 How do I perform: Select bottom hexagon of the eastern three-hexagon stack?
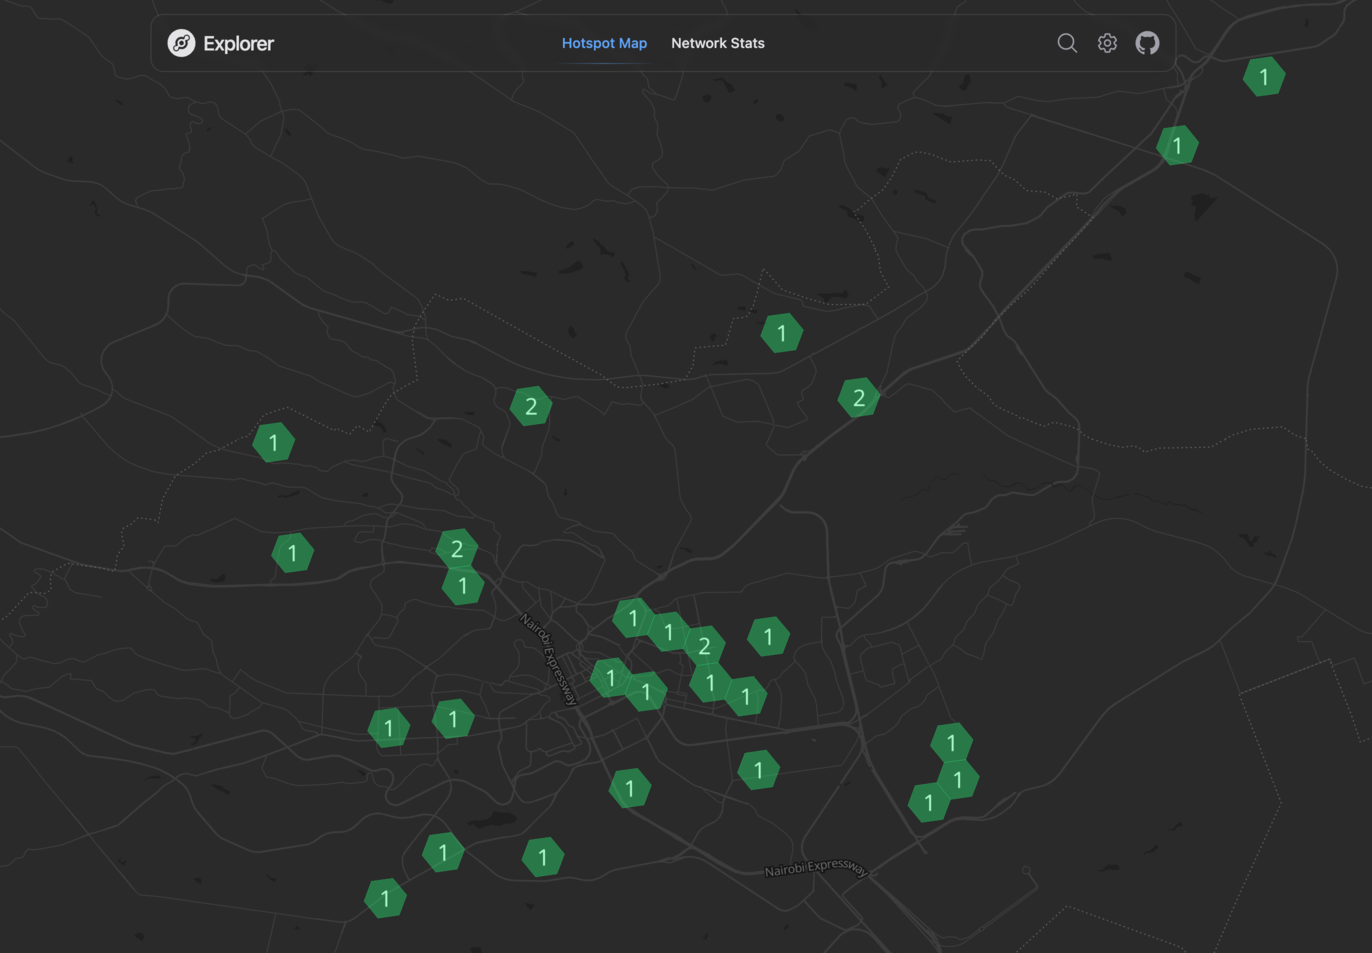click(927, 804)
